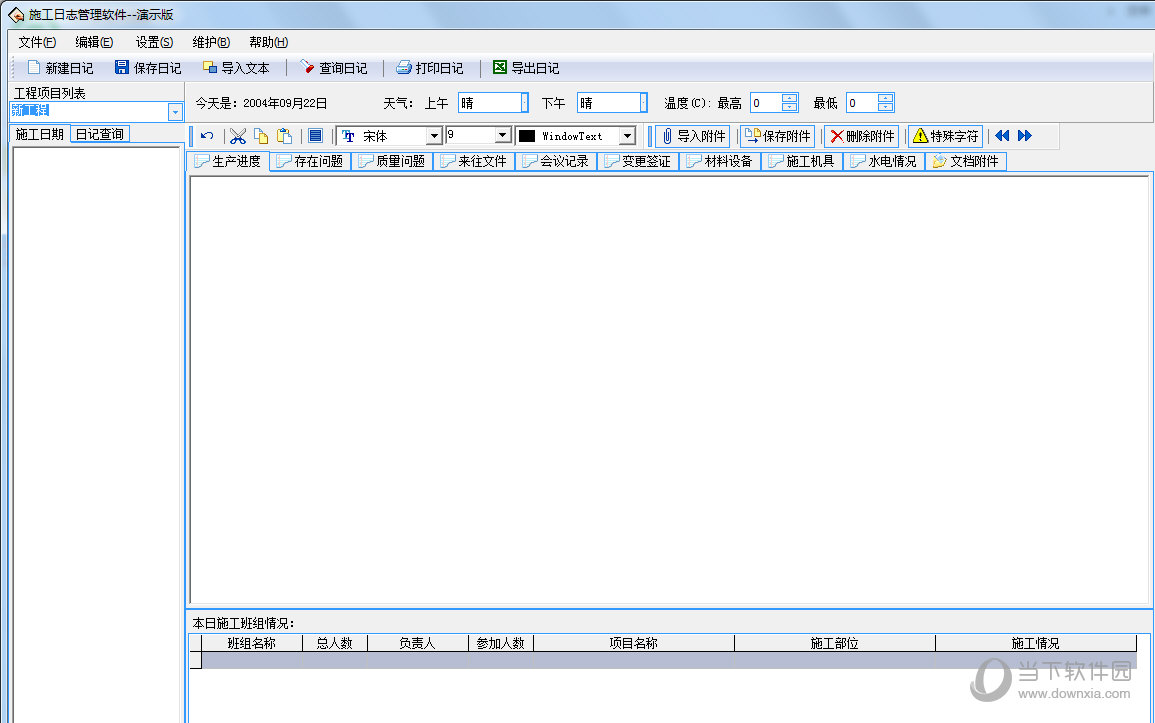Click the 施工部位 column header

coord(835,643)
